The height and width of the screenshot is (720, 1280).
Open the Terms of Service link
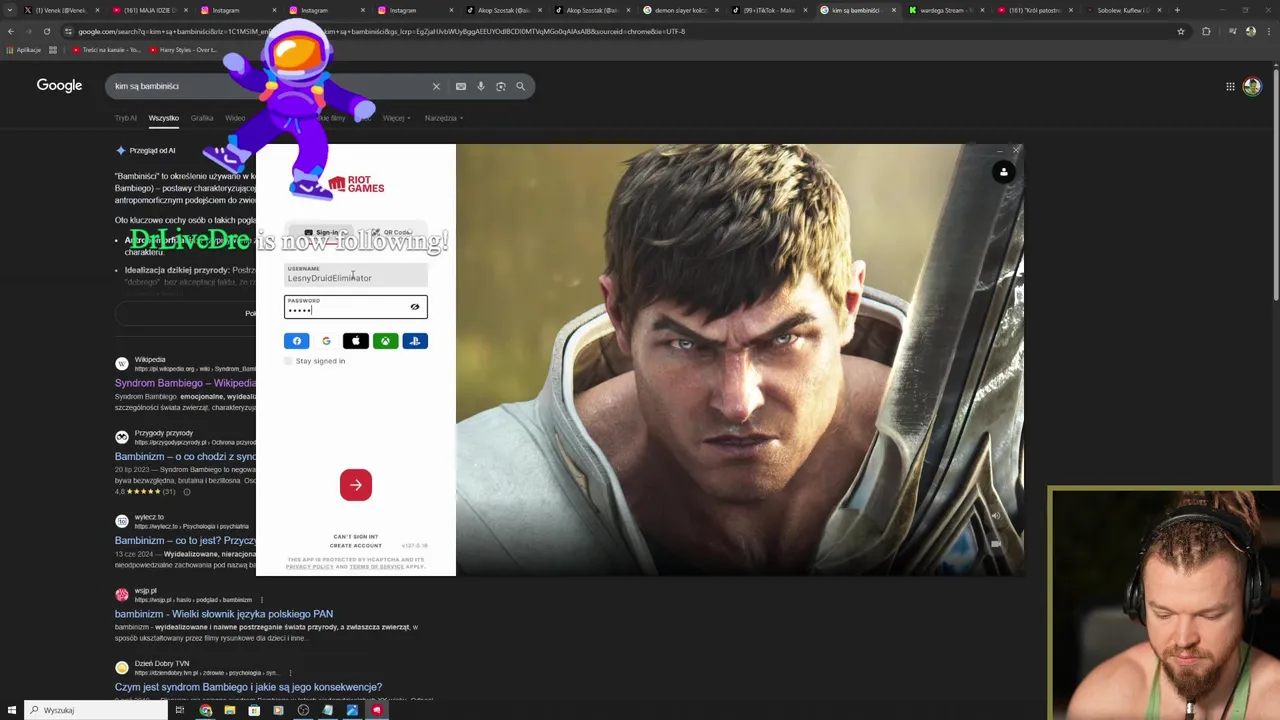[377, 567]
